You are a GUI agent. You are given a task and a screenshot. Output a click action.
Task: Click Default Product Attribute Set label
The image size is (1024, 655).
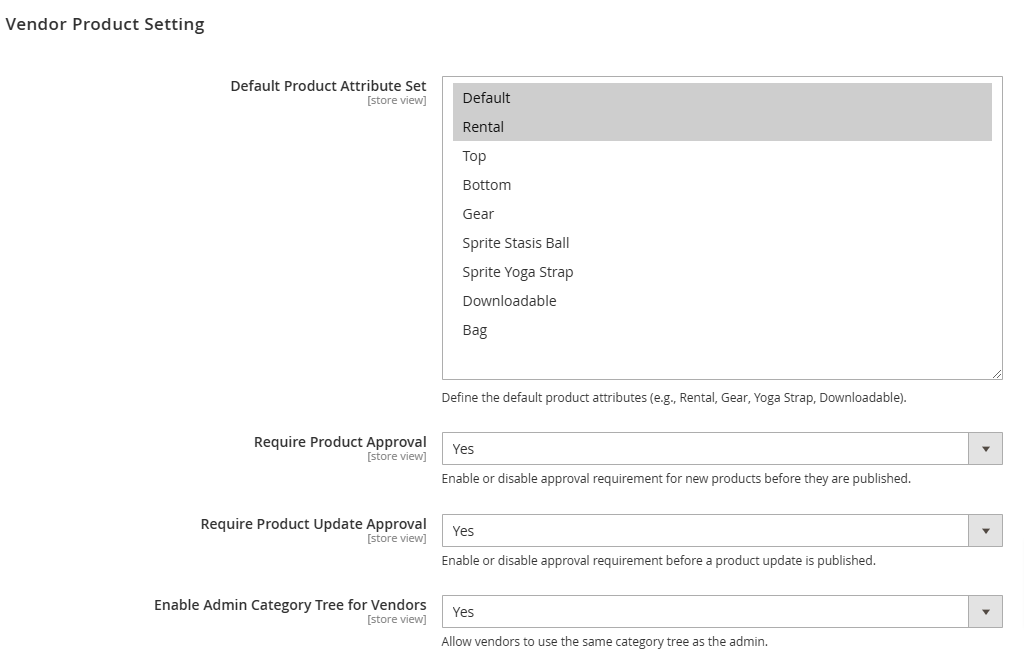[328, 86]
